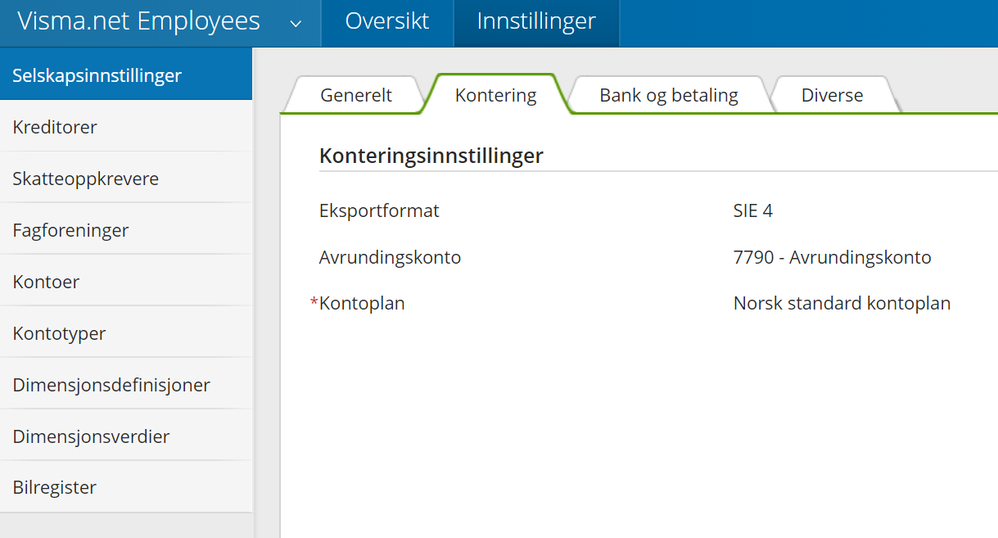Click the 7790 - Avrundingskonto value
998x538 pixels.
[x=832, y=257]
